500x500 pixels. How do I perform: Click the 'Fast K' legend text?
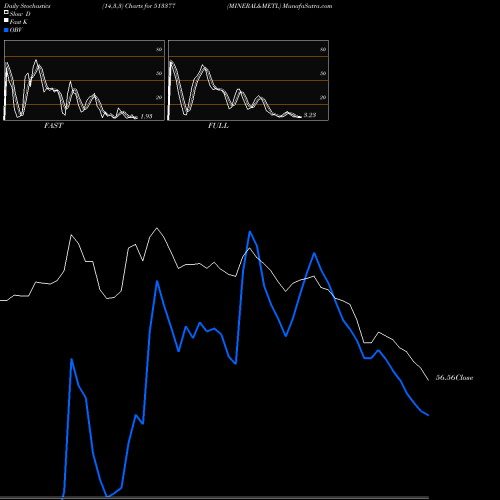point(19,22)
